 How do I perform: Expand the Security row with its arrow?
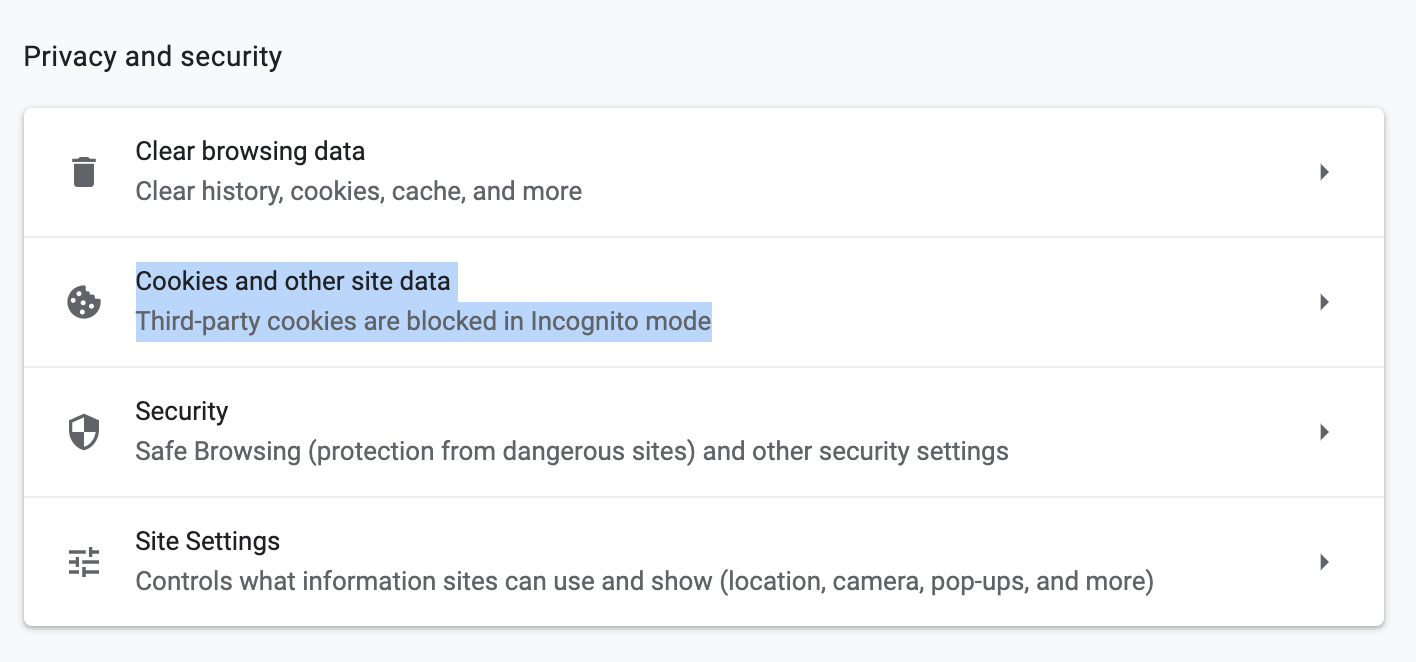1324,432
